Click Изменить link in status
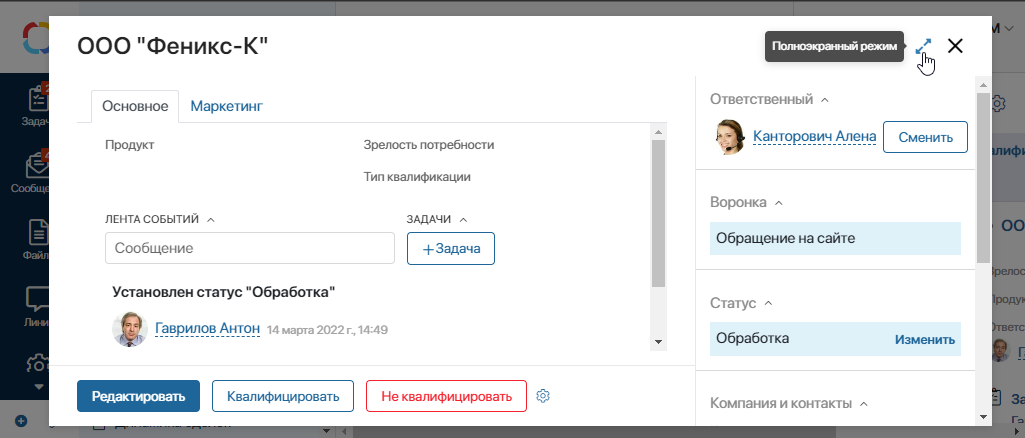Viewport: 1025px width, 438px height. [x=924, y=339]
